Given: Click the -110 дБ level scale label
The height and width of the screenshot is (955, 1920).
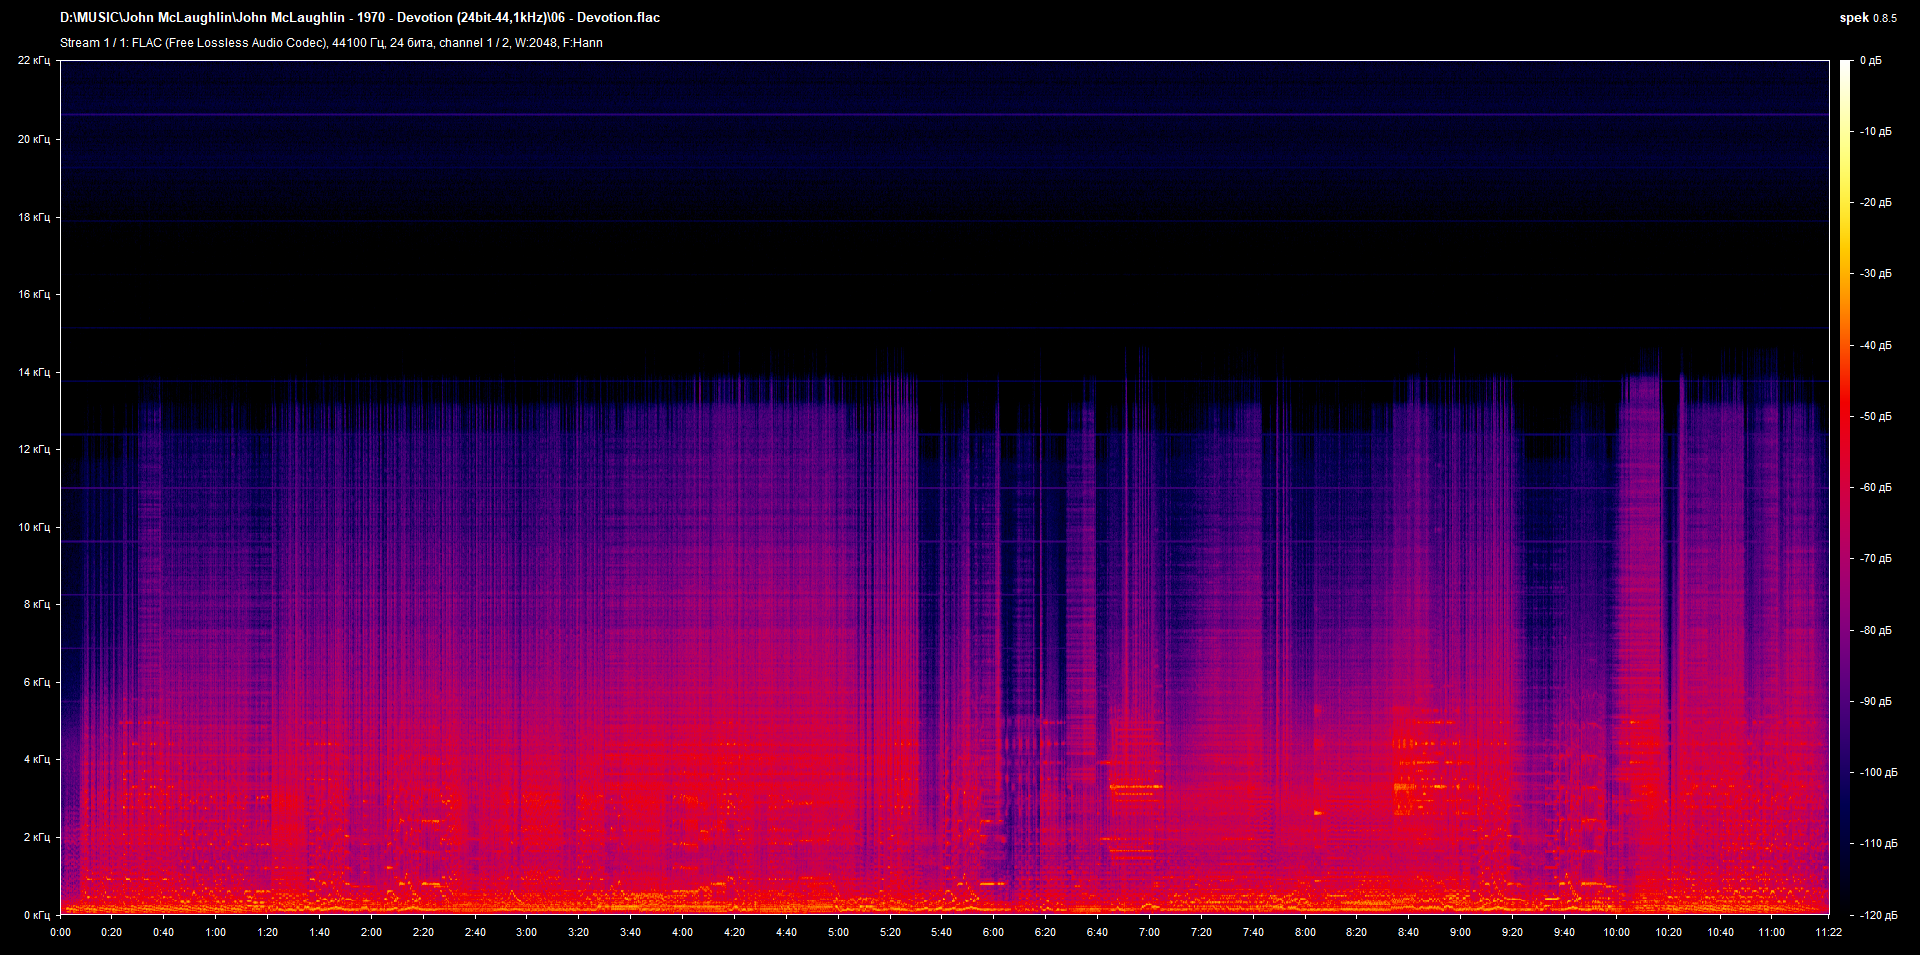Looking at the screenshot, I should pyautogui.click(x=1878, y=843).
